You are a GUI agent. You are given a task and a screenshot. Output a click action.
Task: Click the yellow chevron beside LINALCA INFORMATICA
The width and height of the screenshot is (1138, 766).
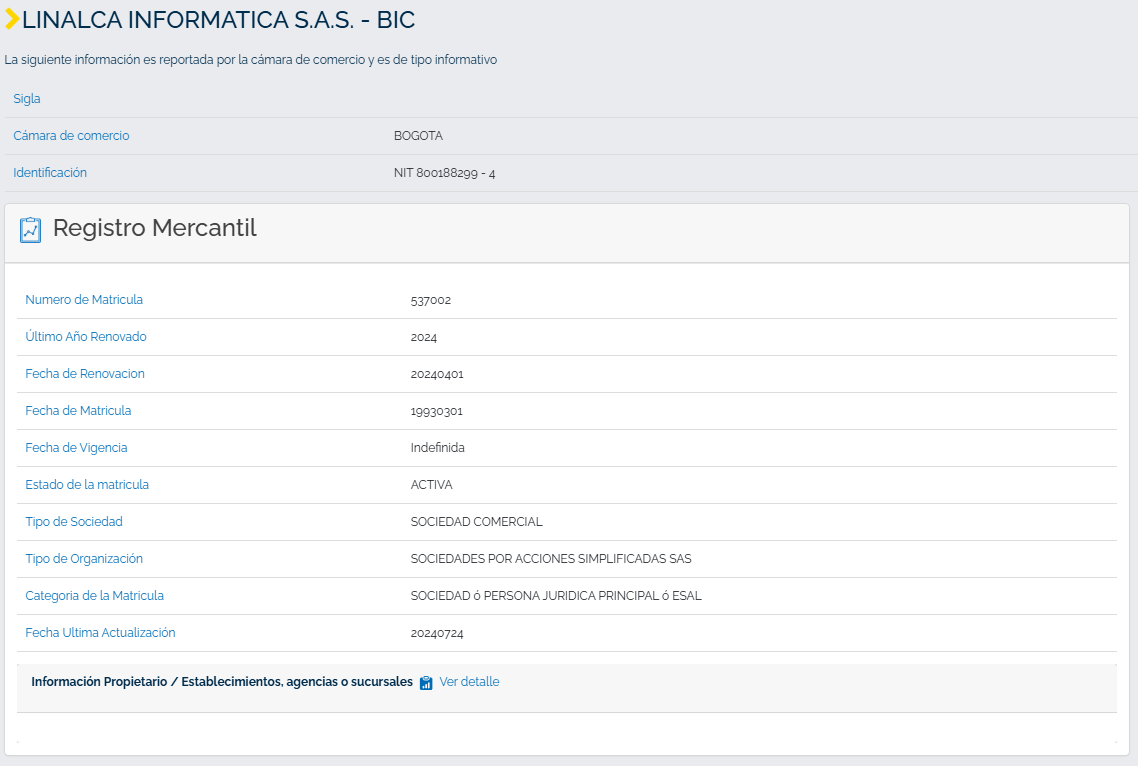pos(12,19)
